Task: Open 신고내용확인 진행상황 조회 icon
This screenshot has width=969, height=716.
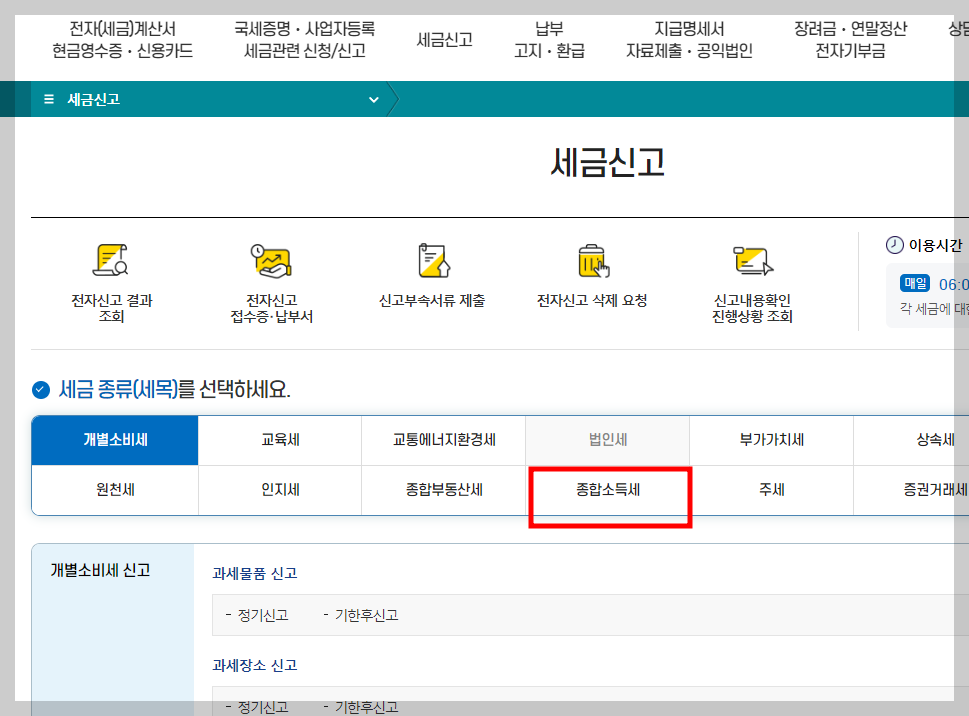Action: coord(753,260)
